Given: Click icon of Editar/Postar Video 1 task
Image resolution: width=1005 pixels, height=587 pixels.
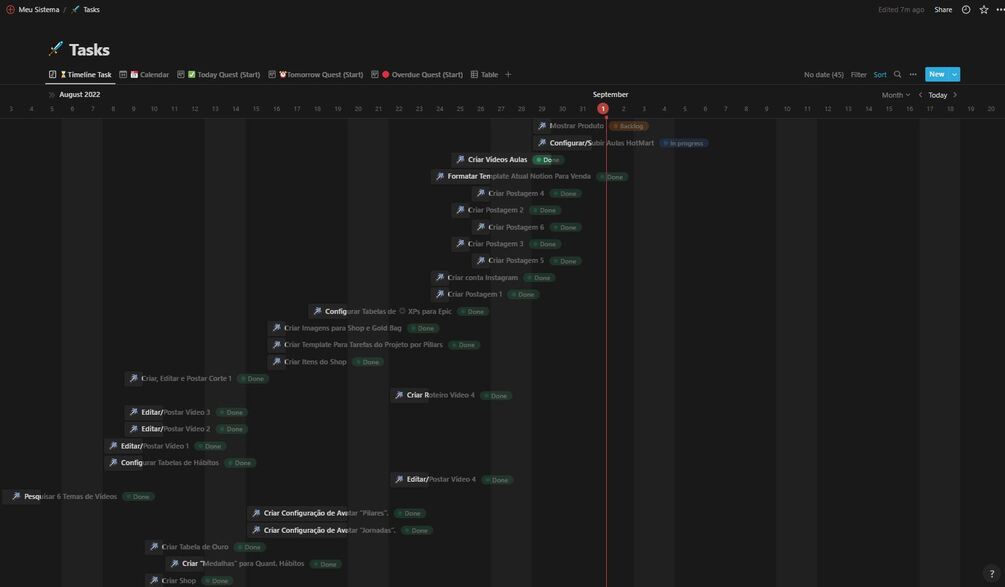Looking at the screenshot, I should click(113, 445).
